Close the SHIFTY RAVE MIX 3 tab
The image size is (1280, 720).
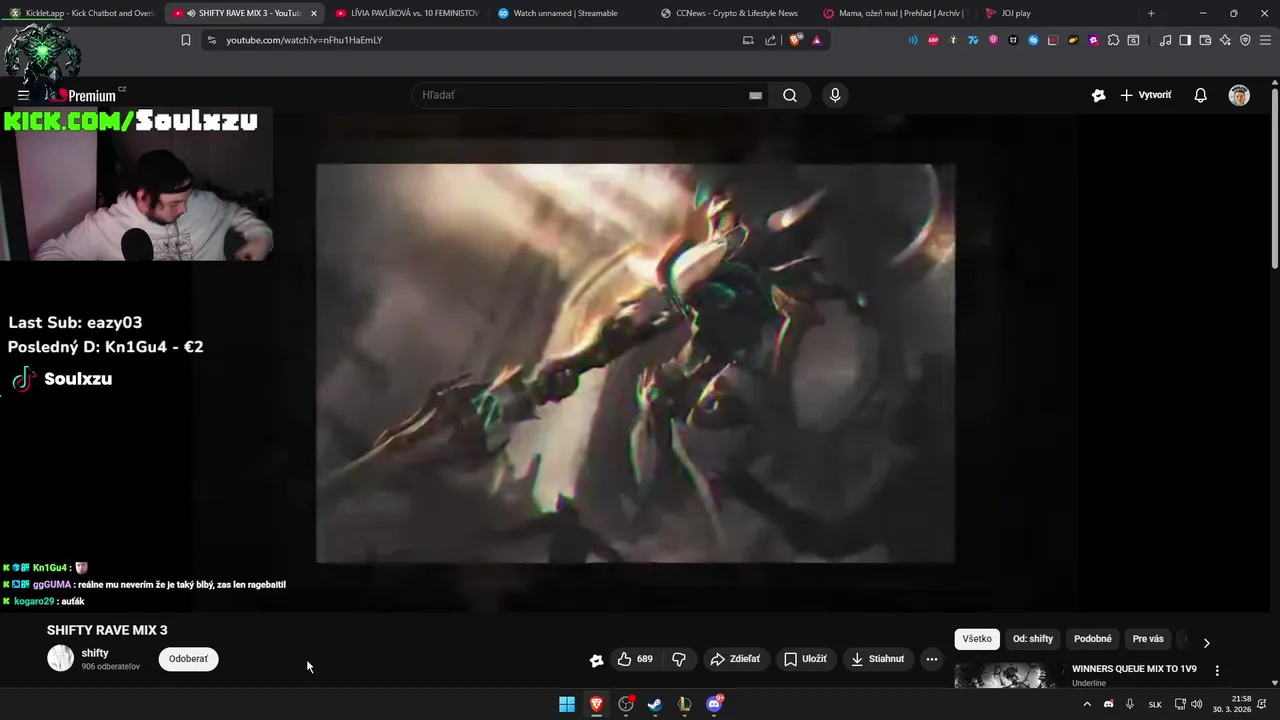314,13
